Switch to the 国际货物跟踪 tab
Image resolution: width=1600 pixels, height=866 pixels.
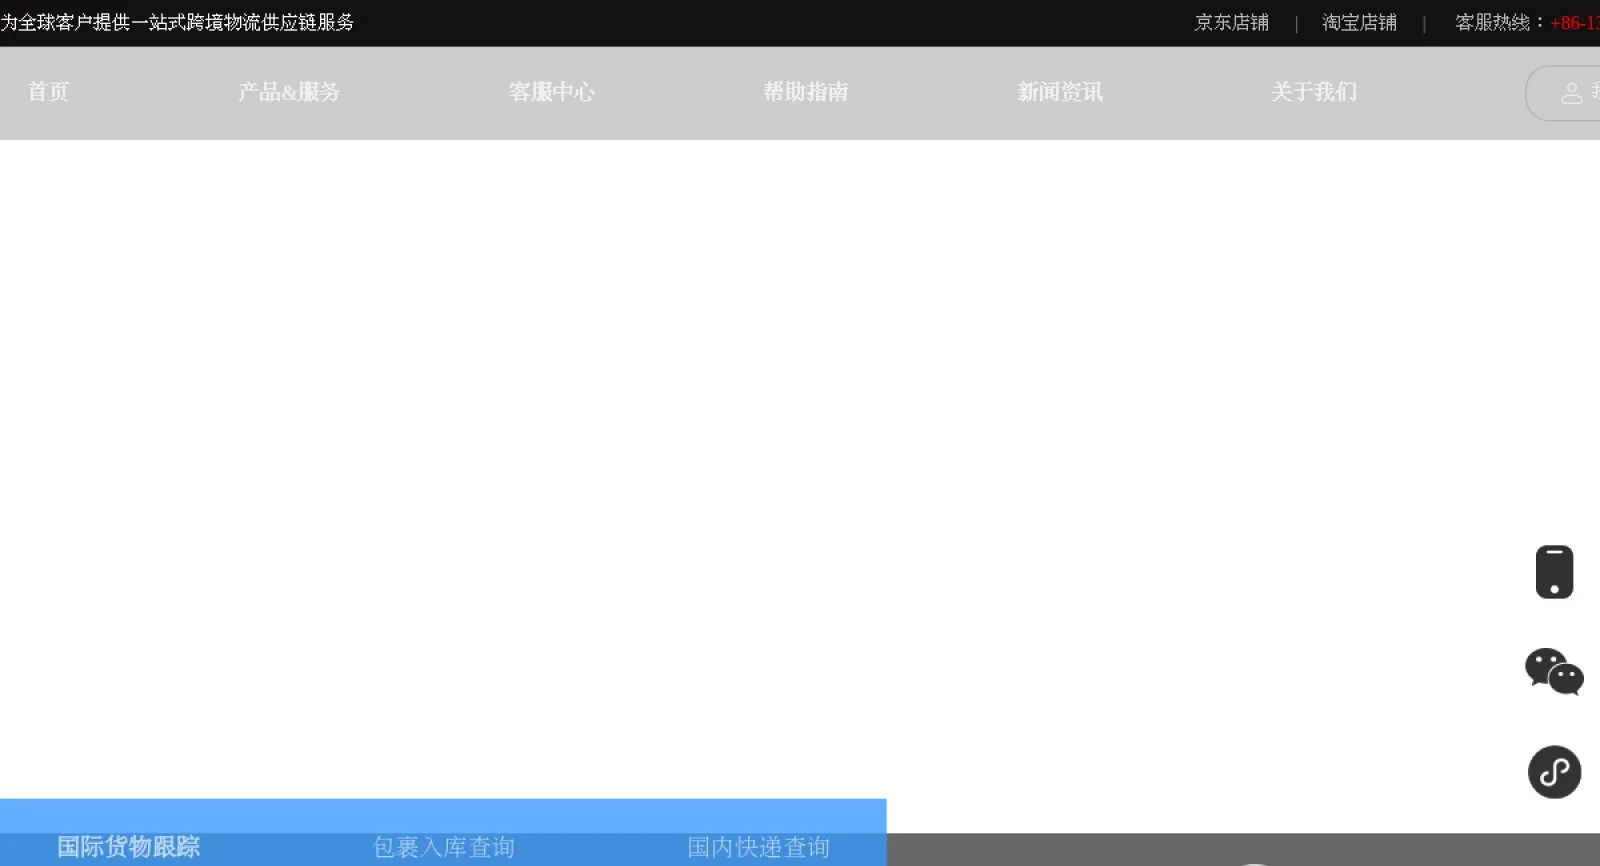[128, 847]
